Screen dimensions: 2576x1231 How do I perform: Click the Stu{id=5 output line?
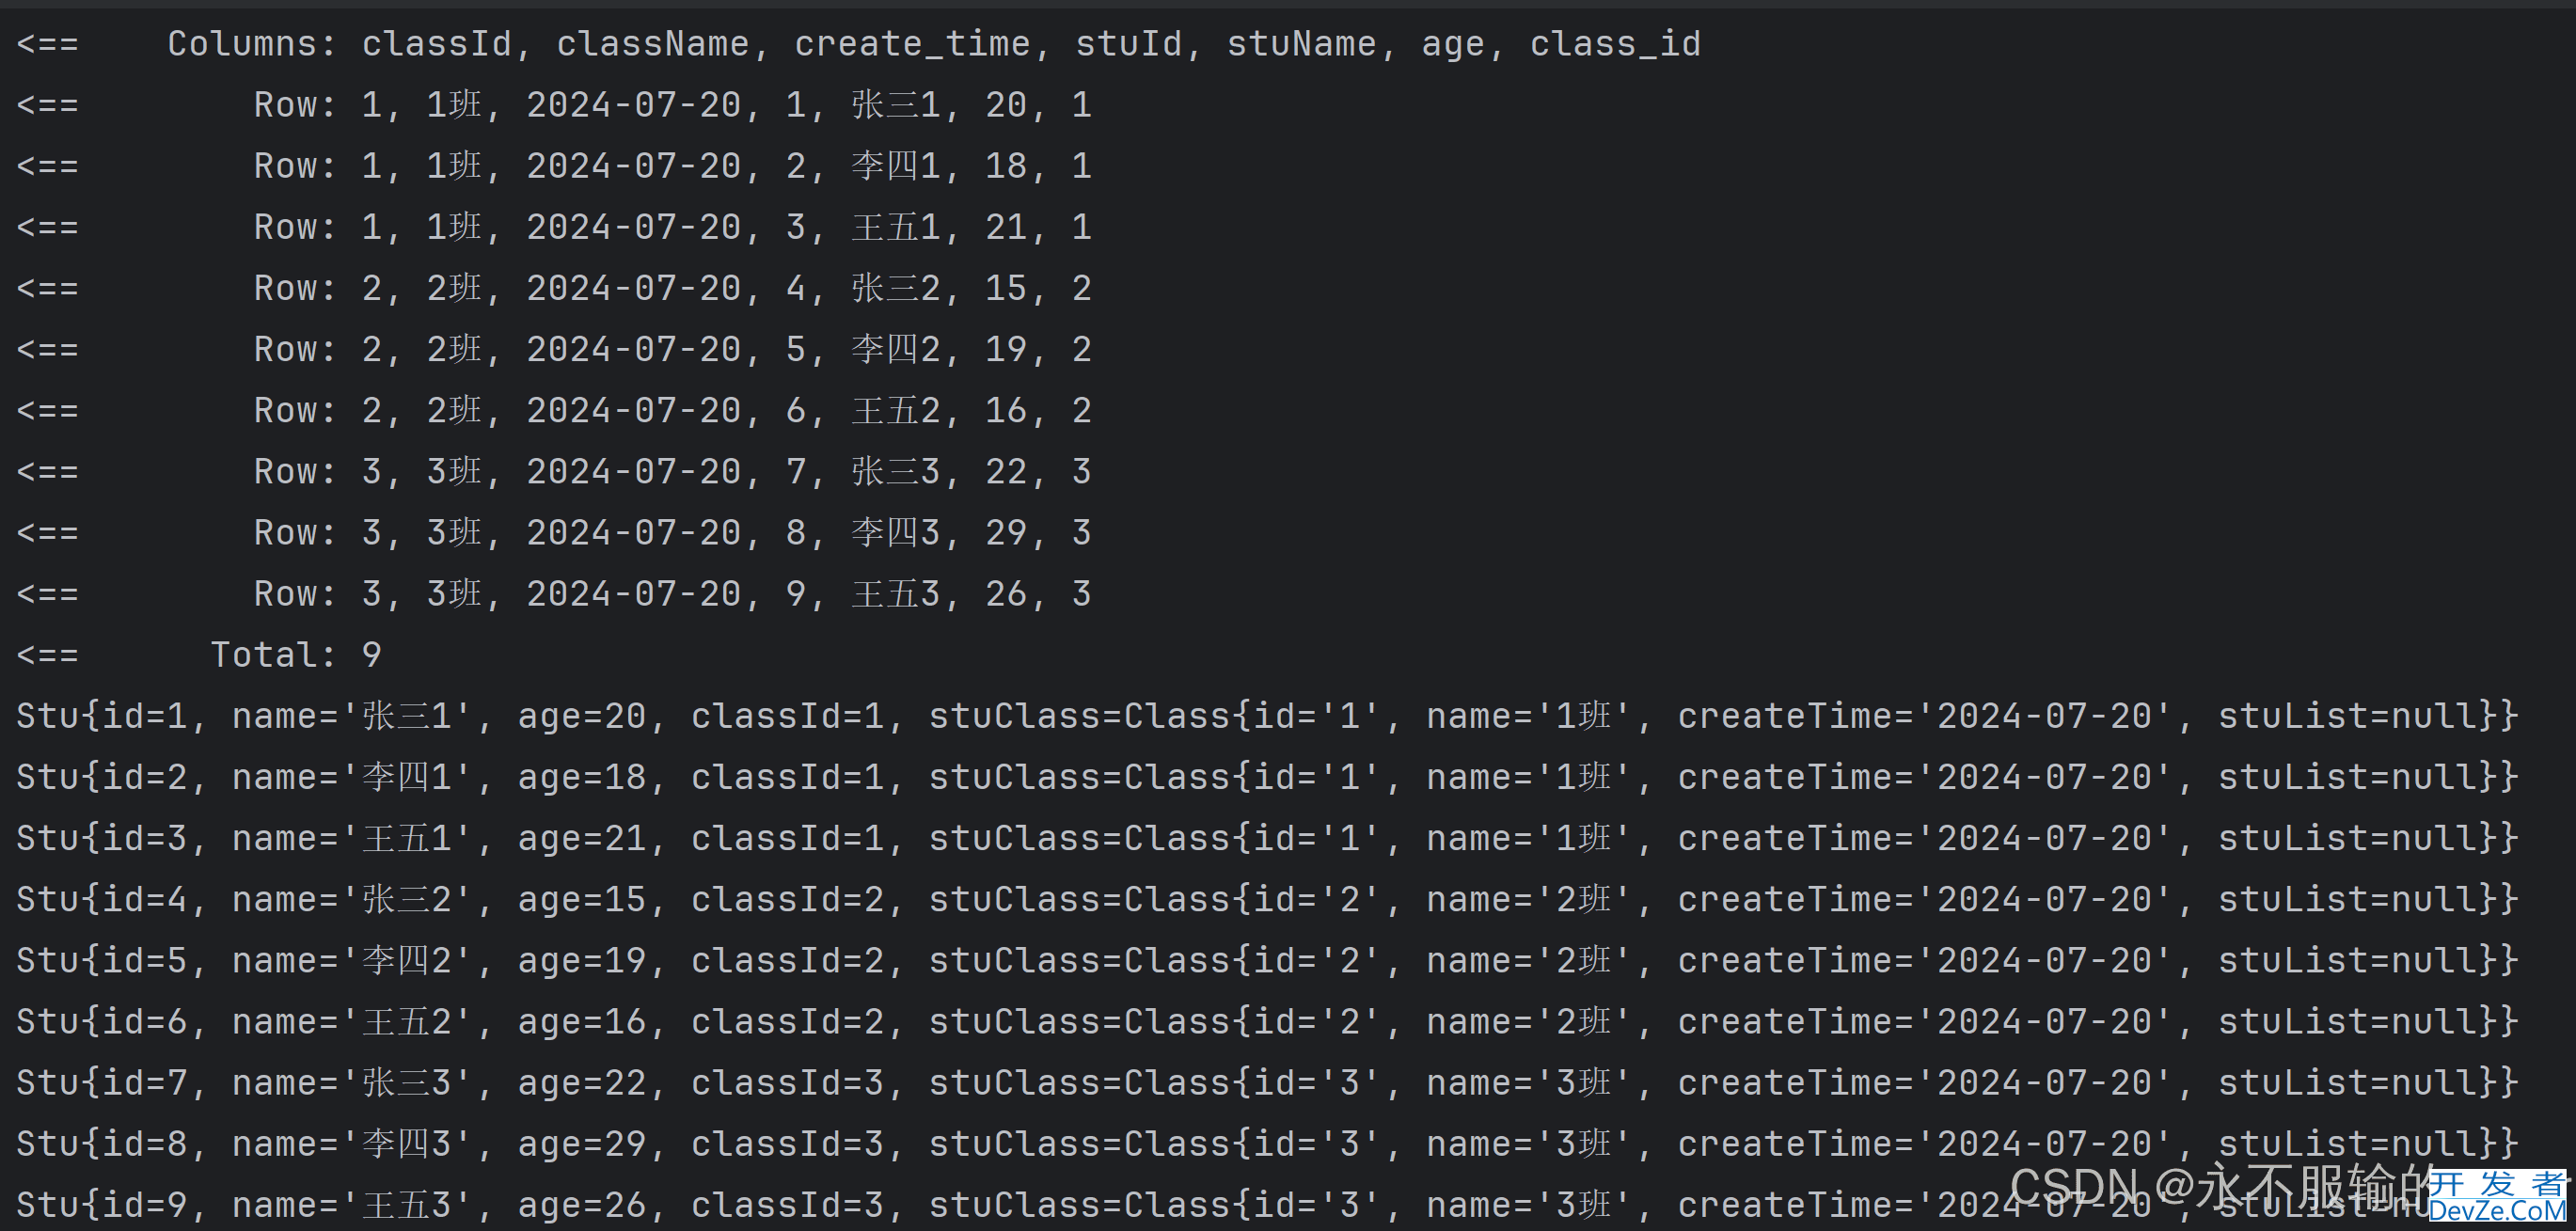tap(1266, 960)
